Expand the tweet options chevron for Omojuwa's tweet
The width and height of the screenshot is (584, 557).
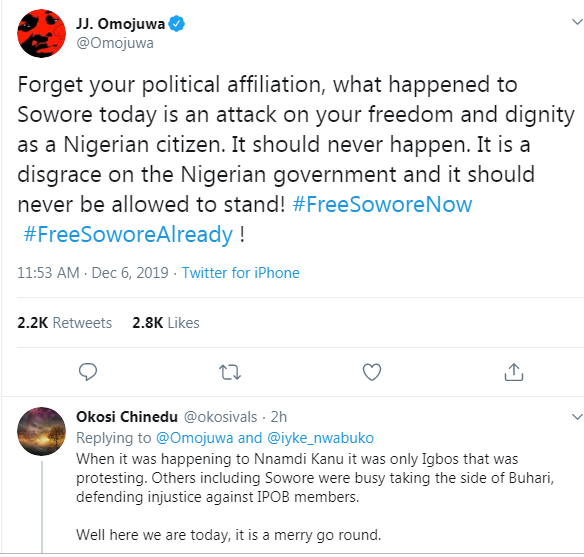pyautogui.click(x=577, y=22)
